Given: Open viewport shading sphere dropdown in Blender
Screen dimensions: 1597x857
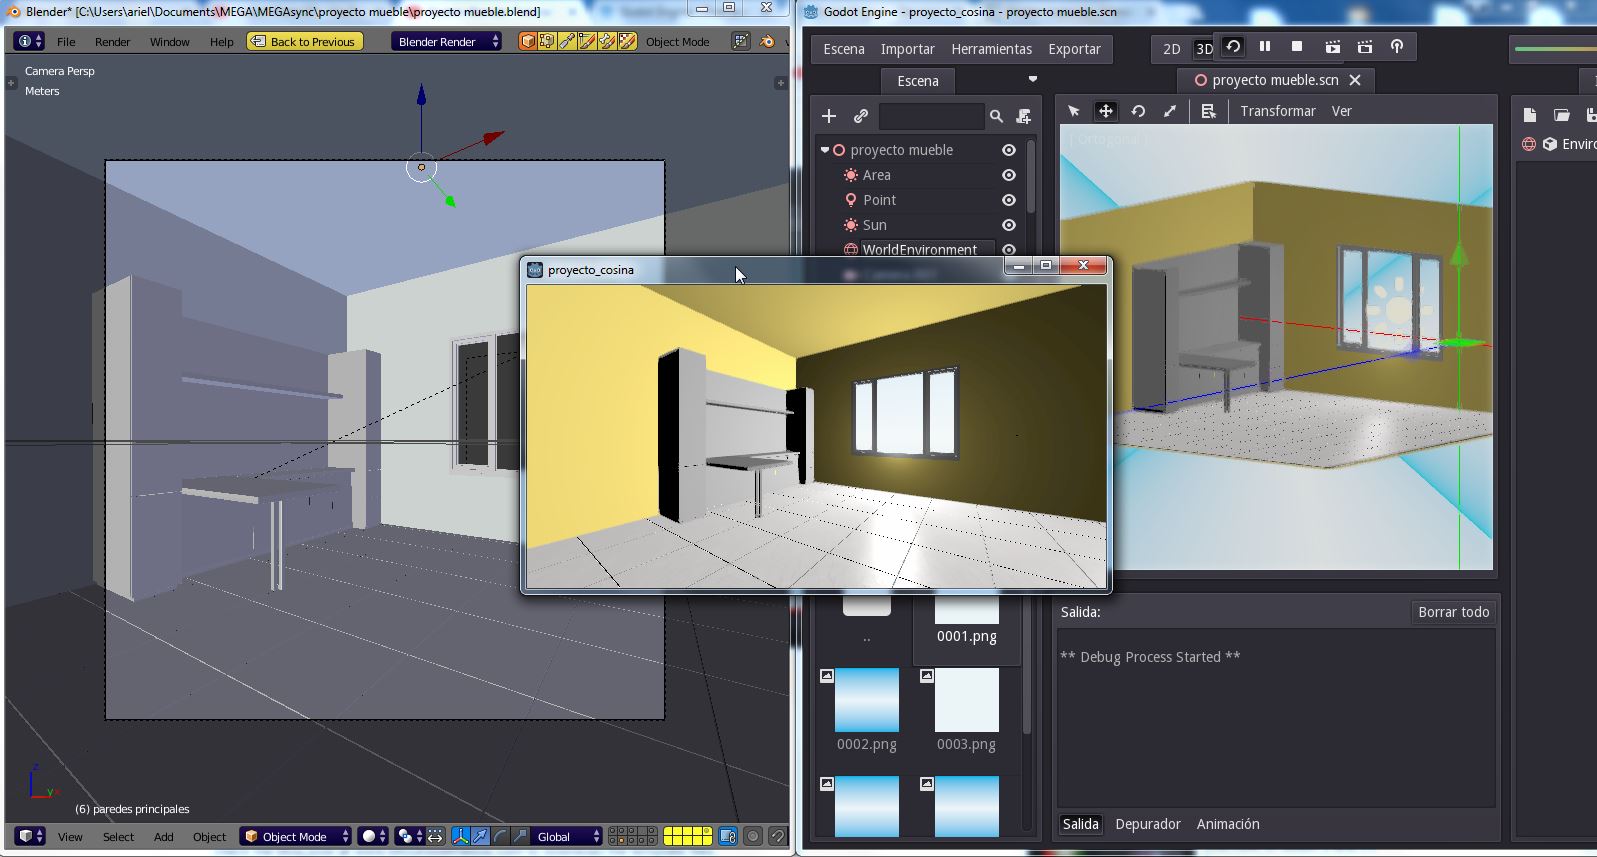Looking at the screenshot, I should click(373, 836).
